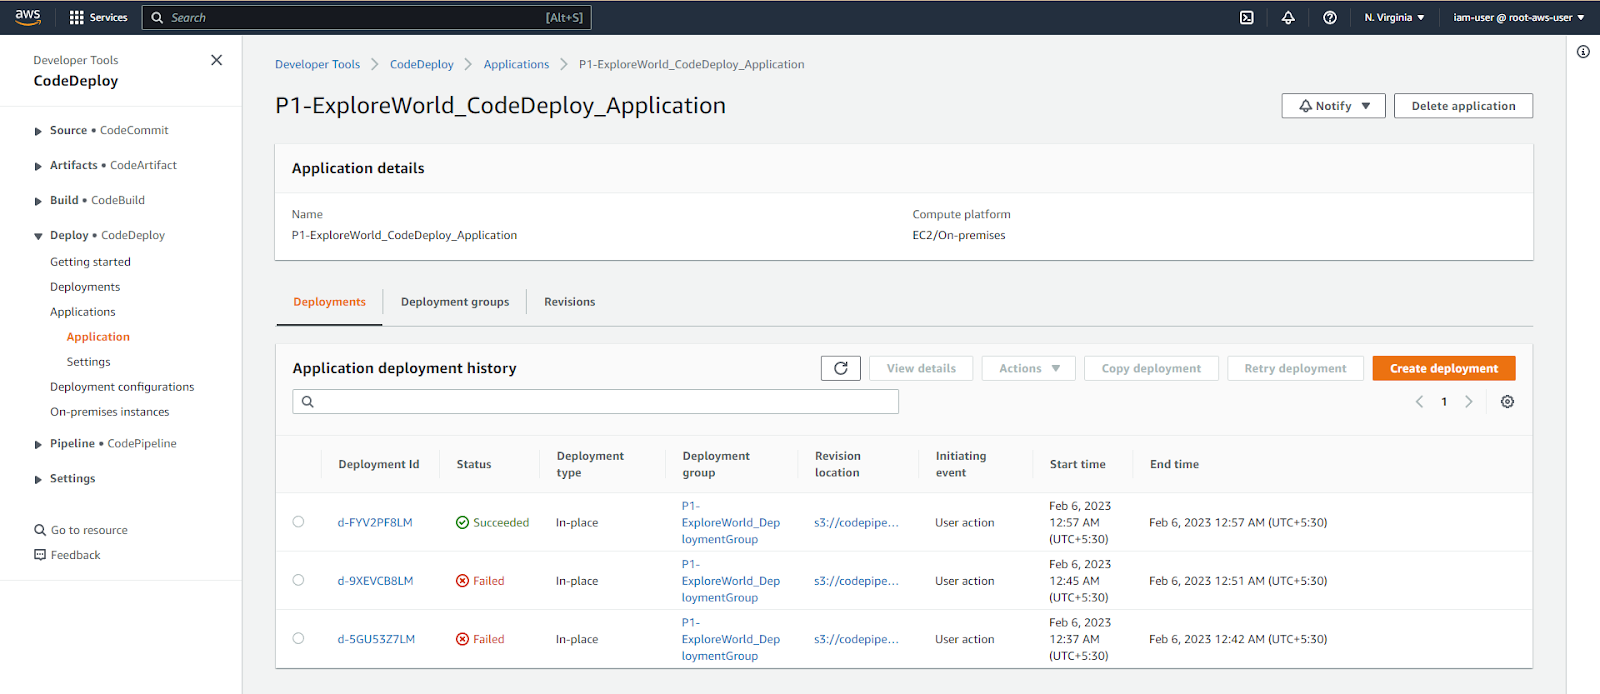Expand the Artifacts CodeArtifact section
This screenshot has height=694, width=1600.
tap(38, 166)
